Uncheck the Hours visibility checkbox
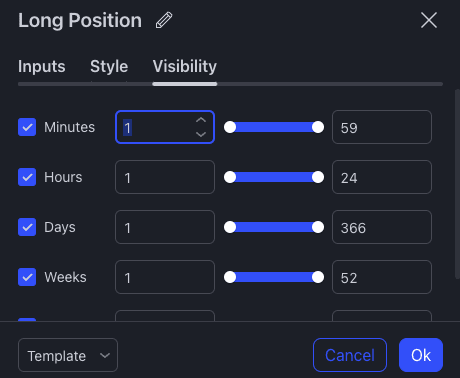 (x=27, y=177)
